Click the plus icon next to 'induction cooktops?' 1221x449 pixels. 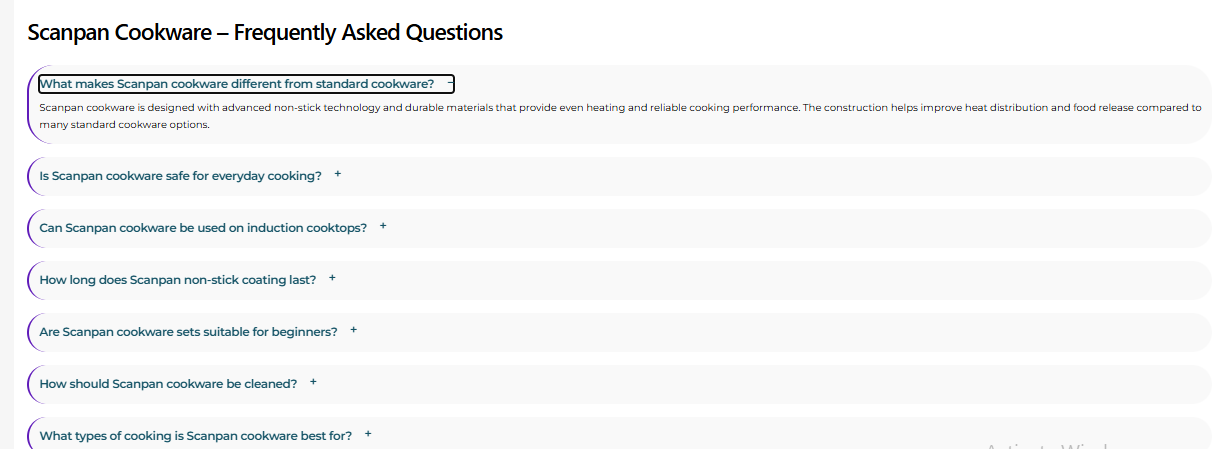pos(383,226)
